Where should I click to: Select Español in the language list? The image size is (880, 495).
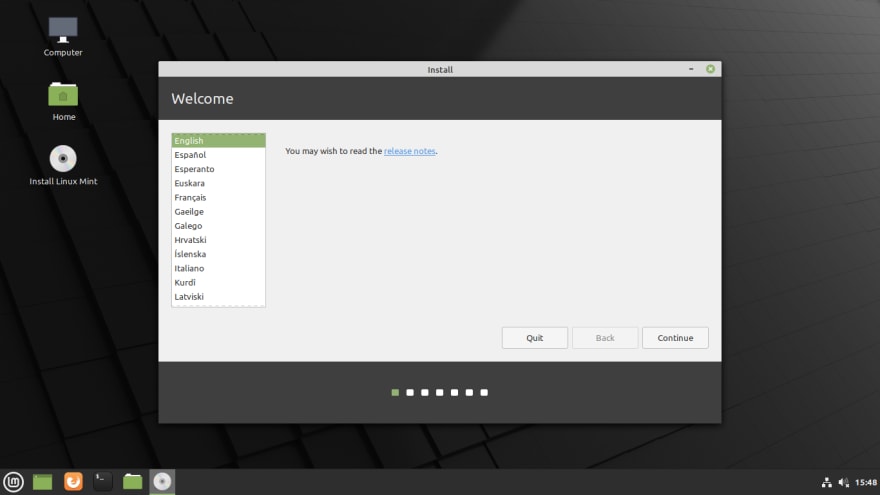pyautogui.click(x=218, y=155)
